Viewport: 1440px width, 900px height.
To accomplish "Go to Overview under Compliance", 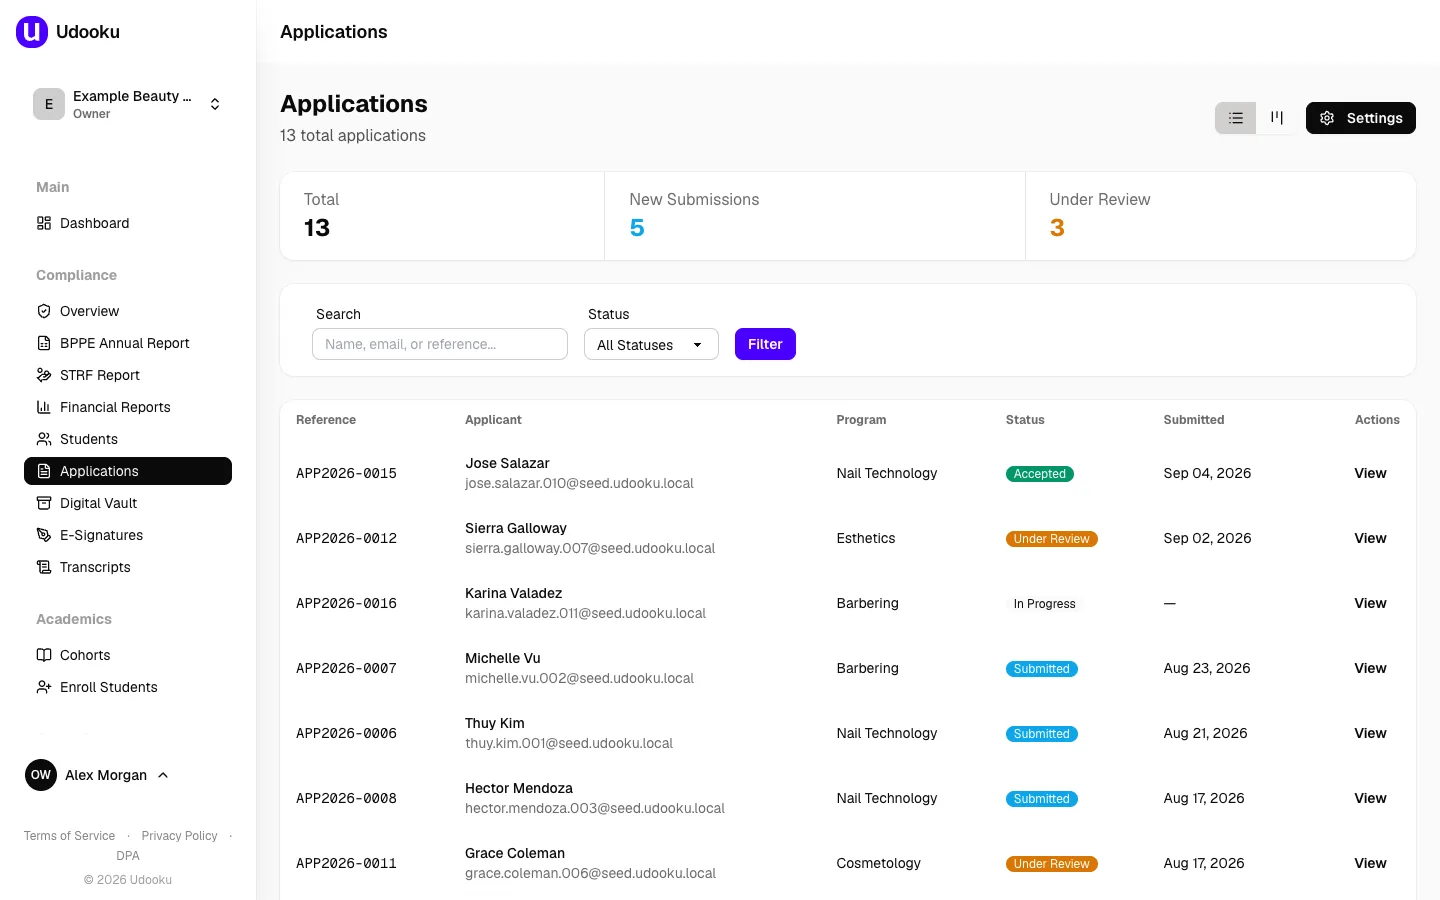I will (x=128, y=311).
